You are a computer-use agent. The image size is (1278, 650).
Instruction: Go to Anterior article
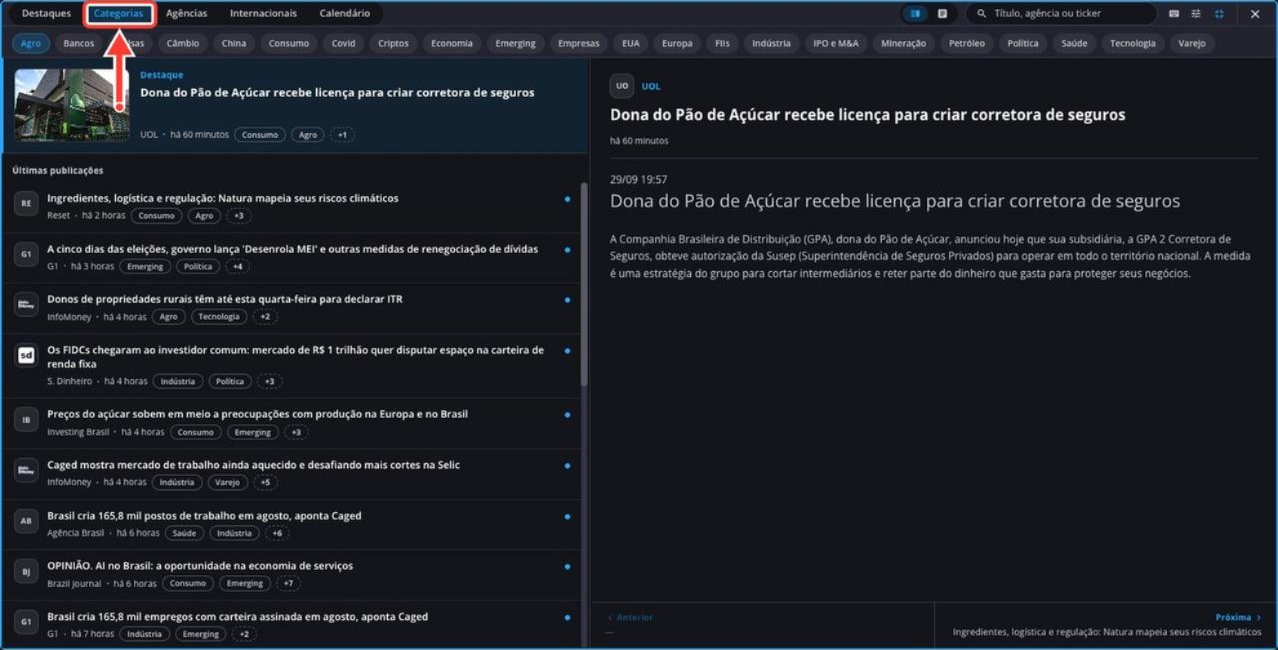tap(630, 617)
